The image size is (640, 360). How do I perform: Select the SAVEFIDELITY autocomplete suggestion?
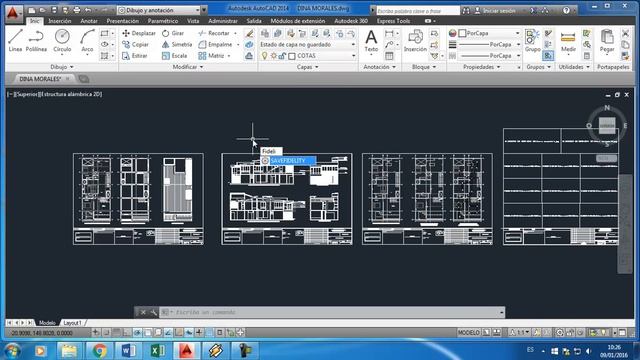[x=289, y=161]
